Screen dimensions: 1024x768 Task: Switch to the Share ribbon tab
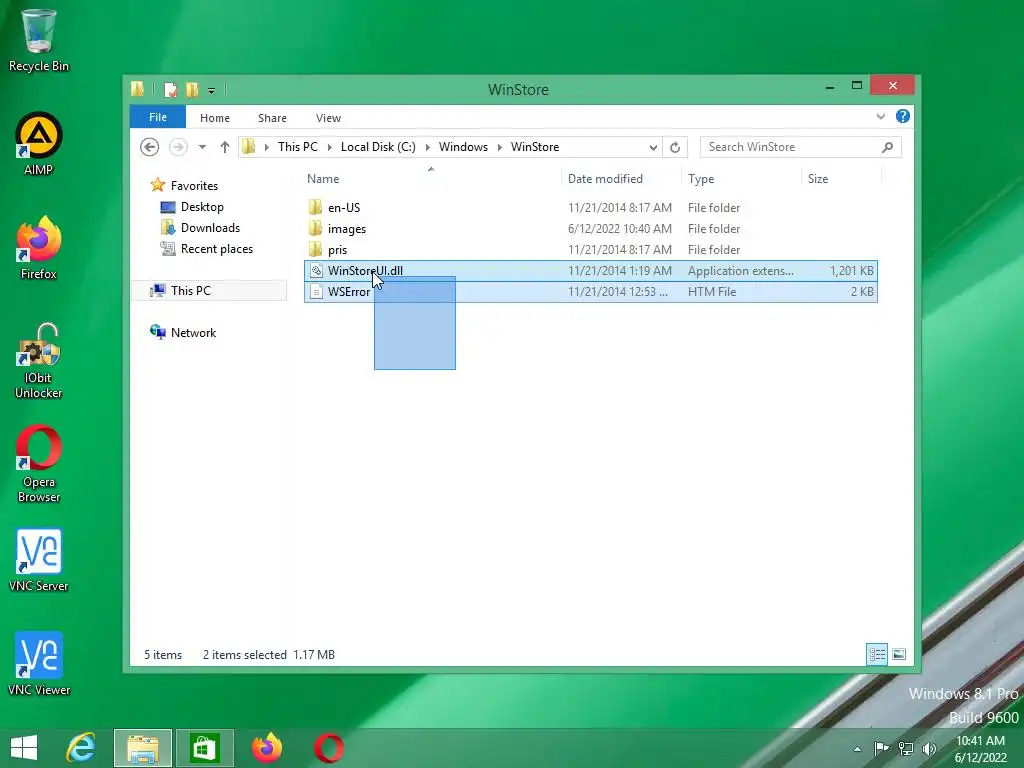272,118
